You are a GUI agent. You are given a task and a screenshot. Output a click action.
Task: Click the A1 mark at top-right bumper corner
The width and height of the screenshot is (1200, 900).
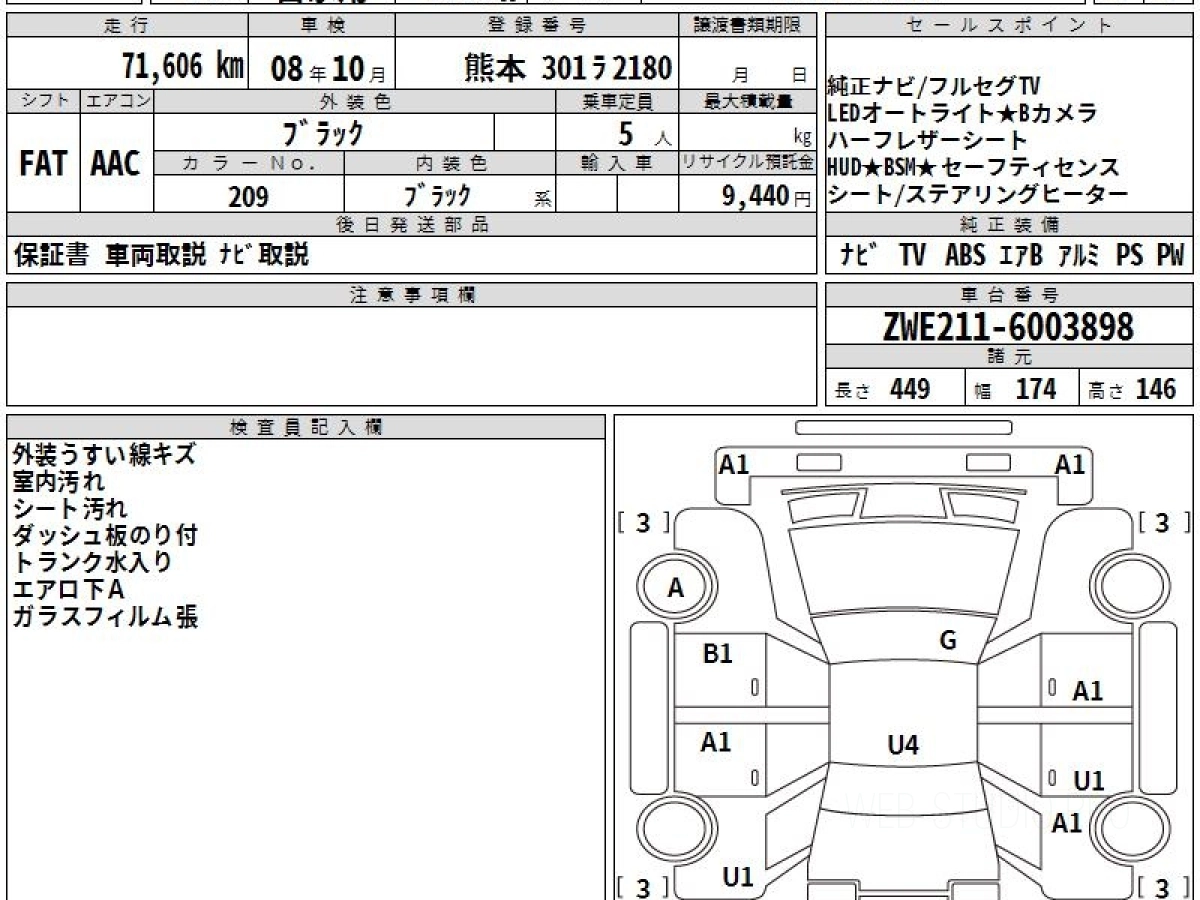(1069, 465)
